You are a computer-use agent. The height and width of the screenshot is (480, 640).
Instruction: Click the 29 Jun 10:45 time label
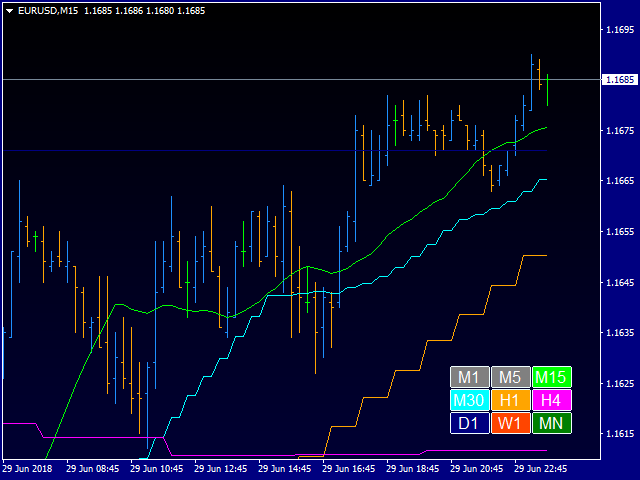(x=157, y=469)
